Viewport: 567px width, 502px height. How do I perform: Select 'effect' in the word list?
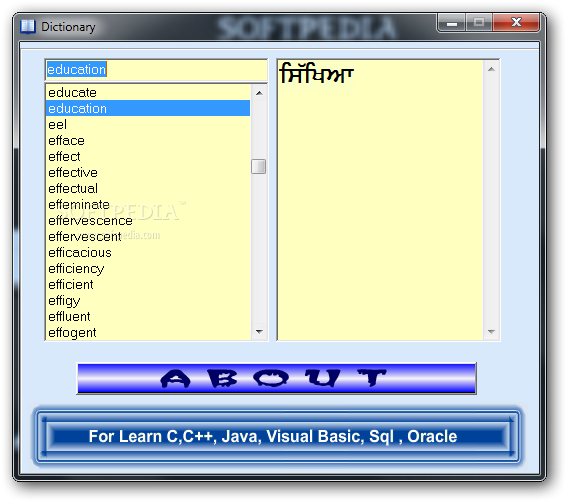tap(148, 156)
